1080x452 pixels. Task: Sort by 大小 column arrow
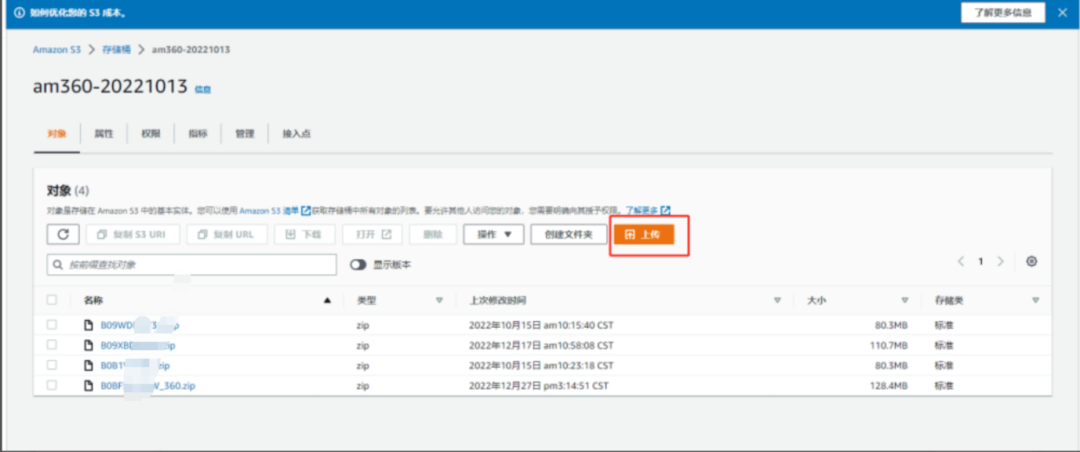[x=905, y=300]
